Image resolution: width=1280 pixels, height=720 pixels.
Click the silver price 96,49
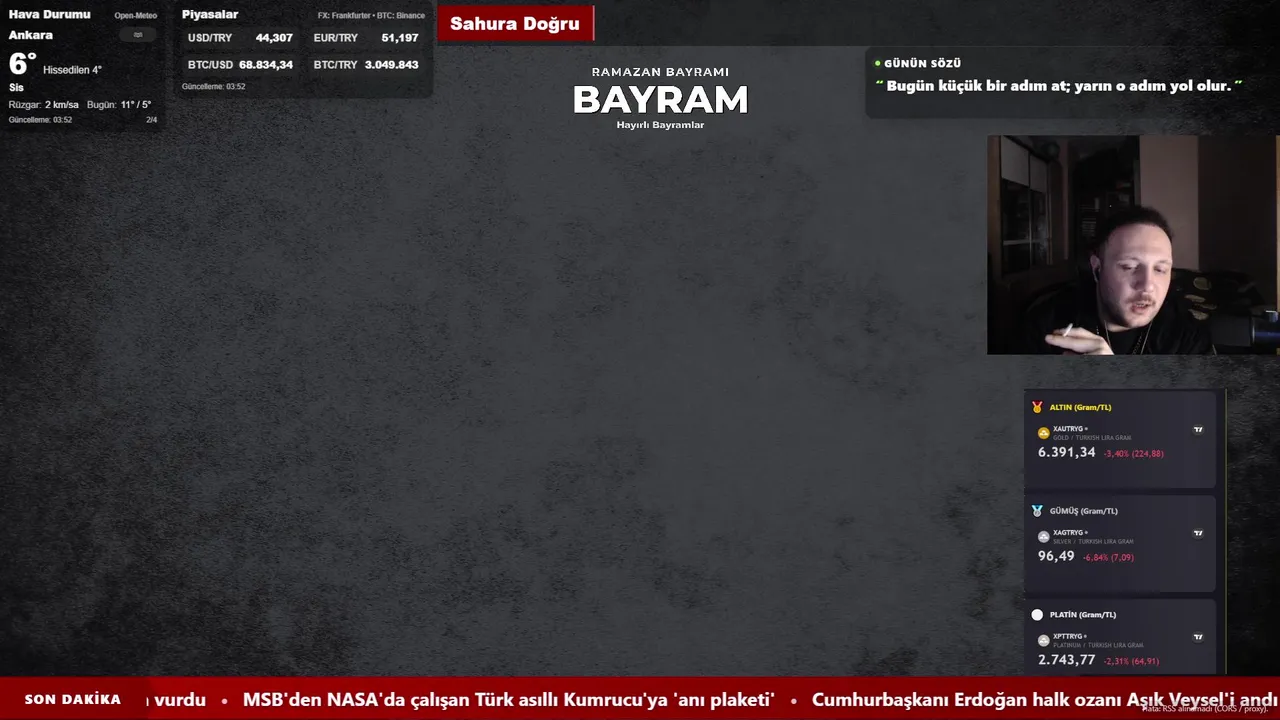1056,557
